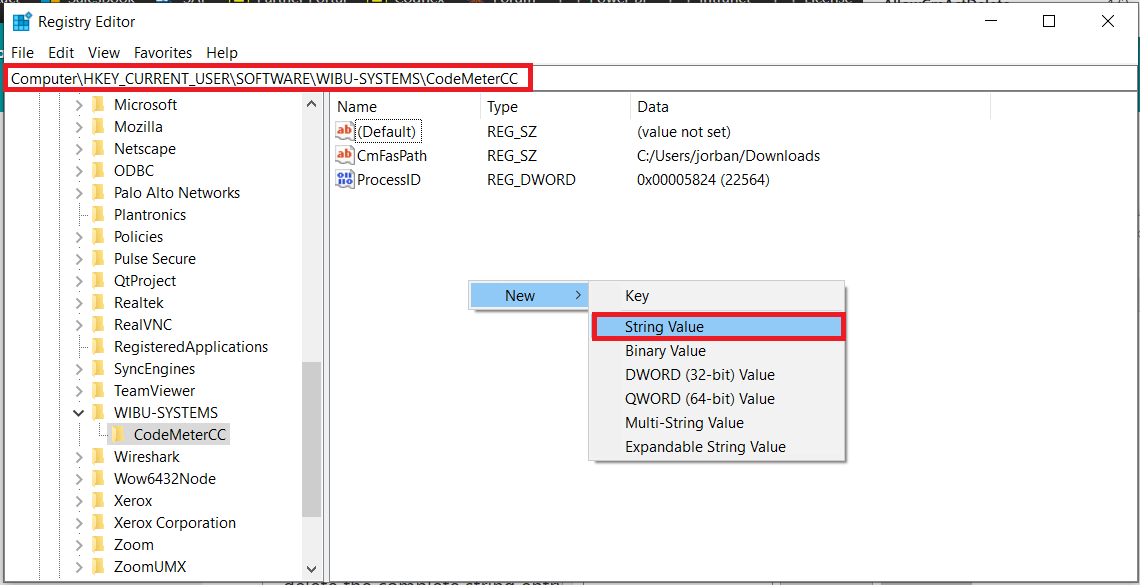
Task: Create a new Binary Value
Action: tap(664, 350)
